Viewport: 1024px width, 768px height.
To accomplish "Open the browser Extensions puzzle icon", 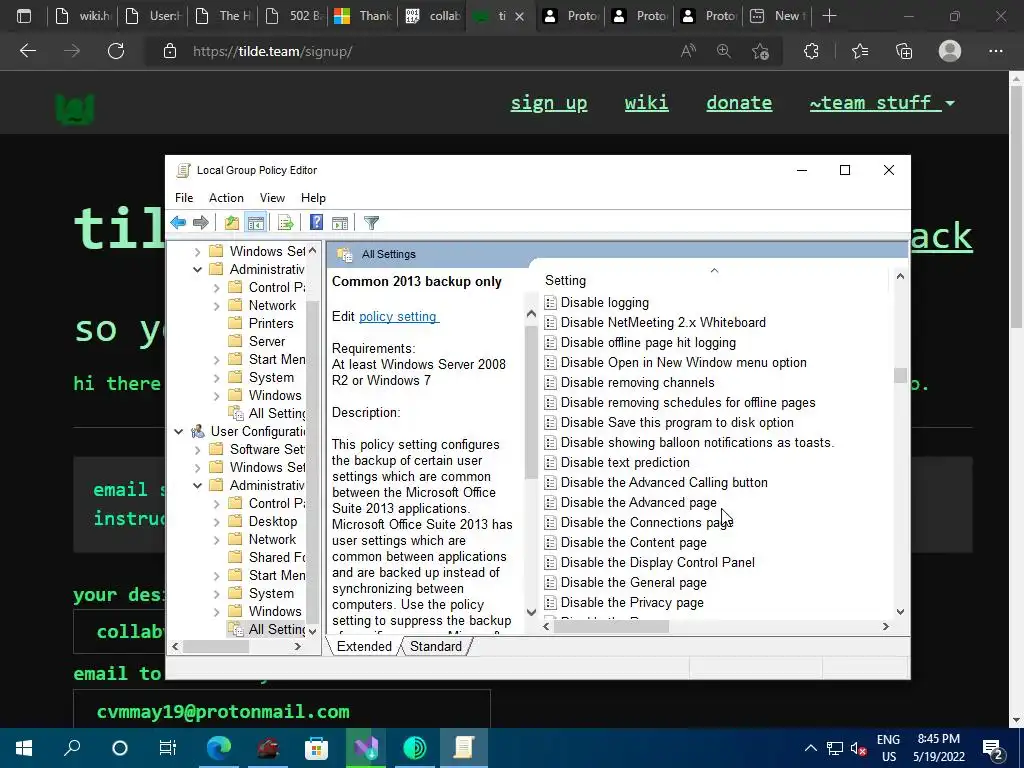I will (x=811, y=51).
